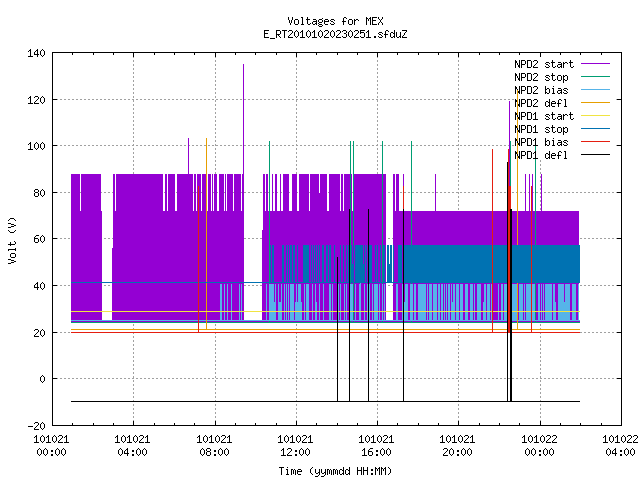This screenshot has width=640, height=480.
Task: Click the y-axis tick label 100
Action: pos(36,146)
